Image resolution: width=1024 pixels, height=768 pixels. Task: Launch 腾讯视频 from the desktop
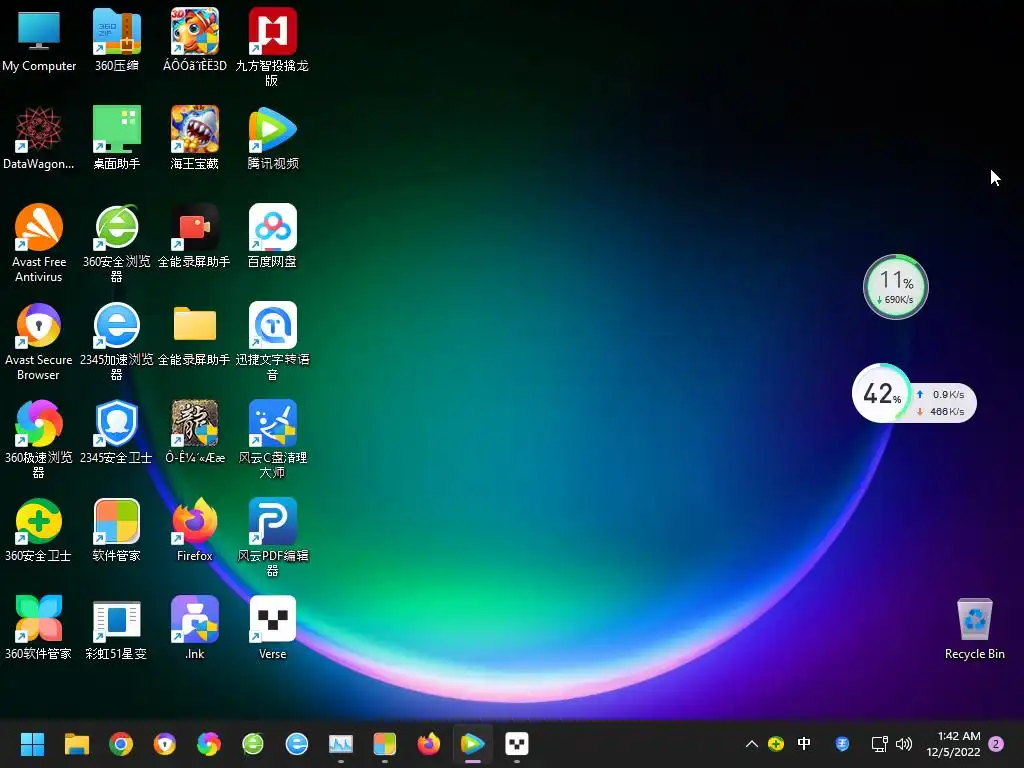[x=272, y=138]
